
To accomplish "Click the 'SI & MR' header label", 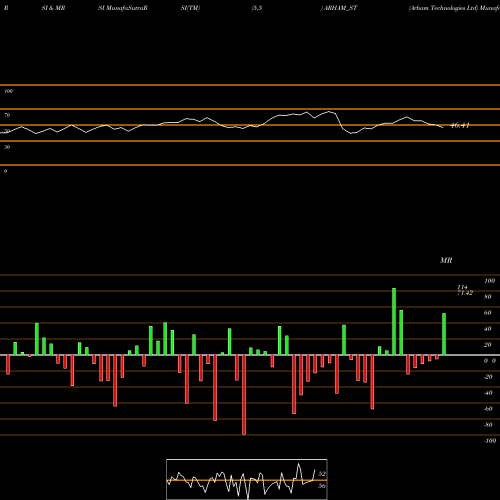I will pos(53,8).
